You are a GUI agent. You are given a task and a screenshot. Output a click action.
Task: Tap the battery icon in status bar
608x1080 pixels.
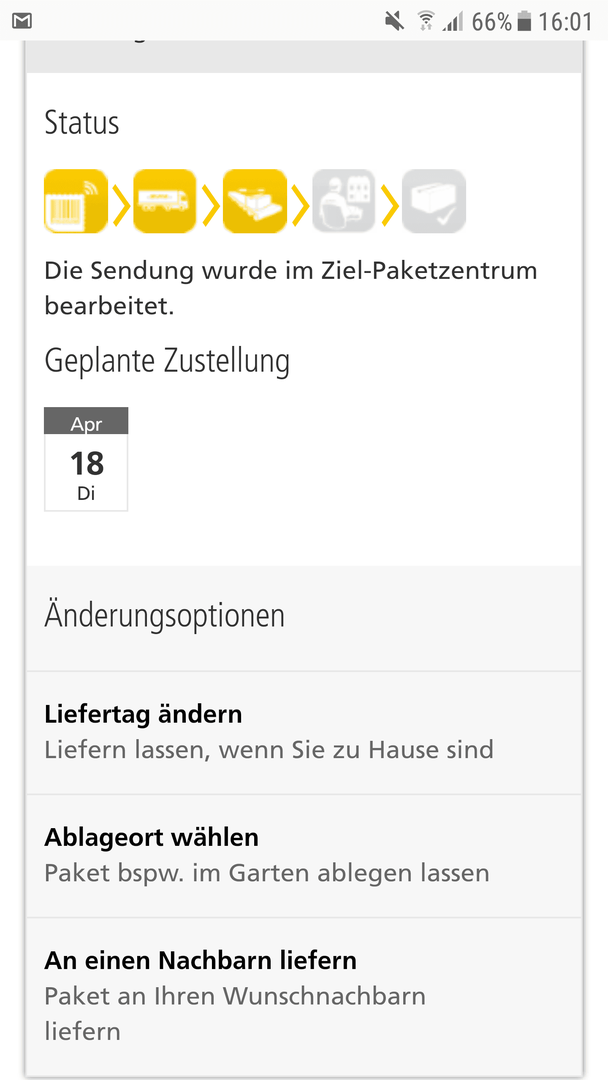click(x=524, y=22)
